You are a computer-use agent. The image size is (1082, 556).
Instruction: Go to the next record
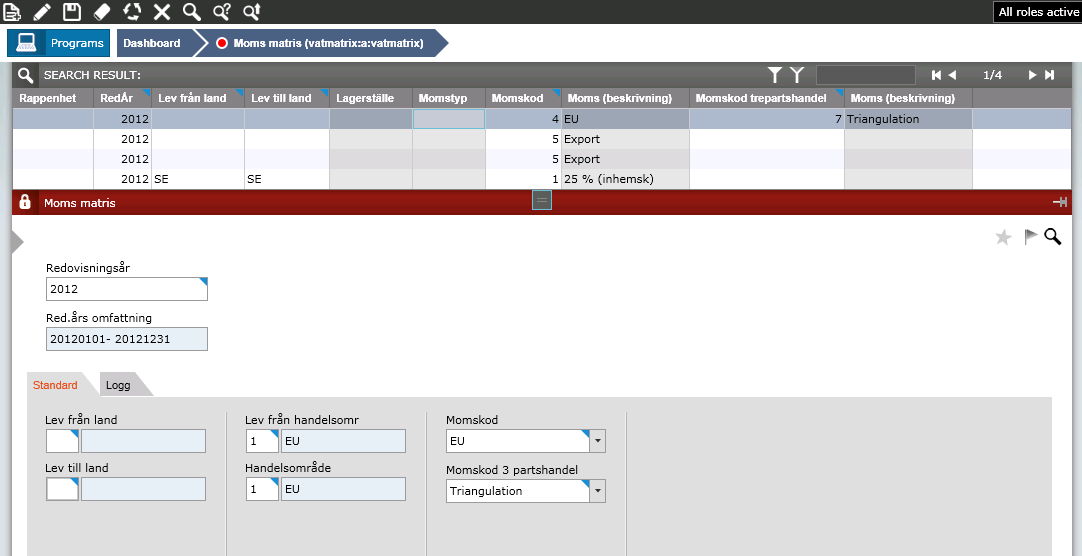click(1033, 75)
